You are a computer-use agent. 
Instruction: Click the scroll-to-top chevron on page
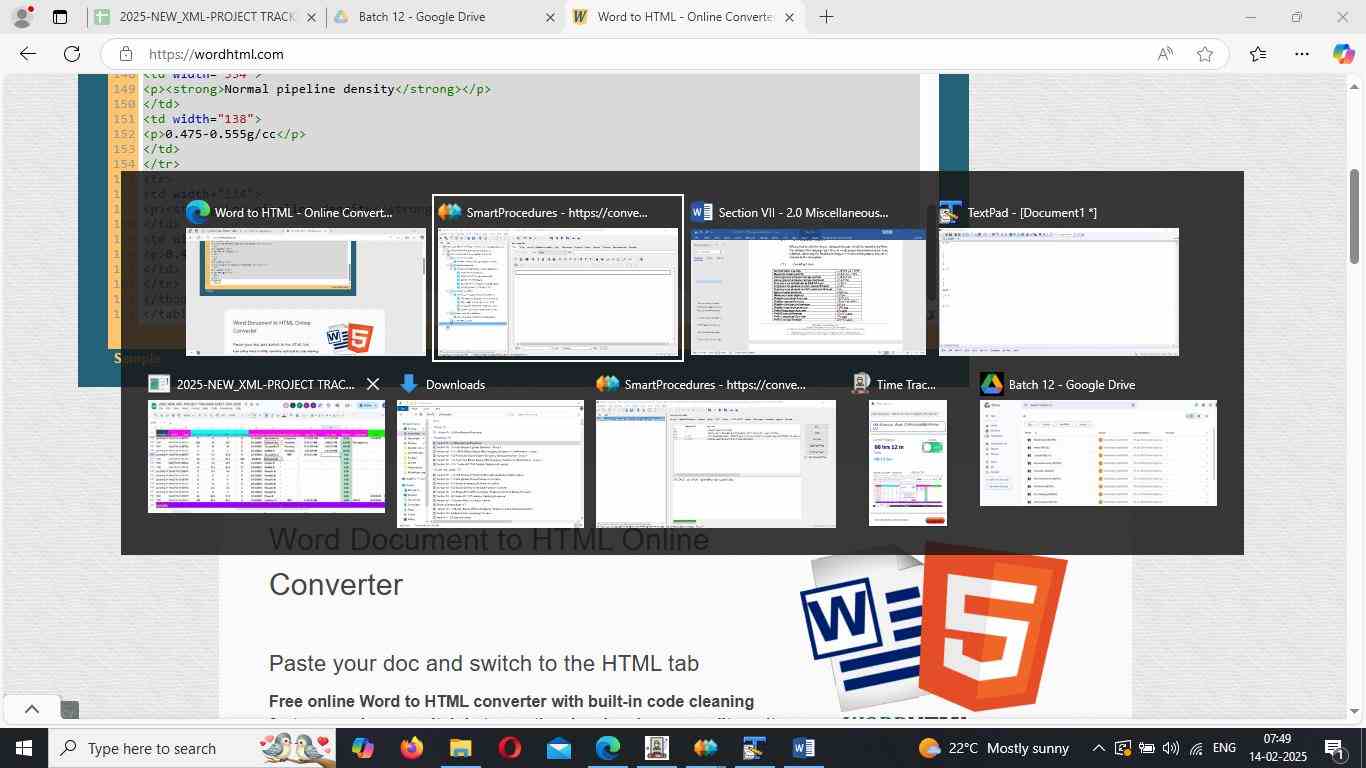[x=32, y=709]
